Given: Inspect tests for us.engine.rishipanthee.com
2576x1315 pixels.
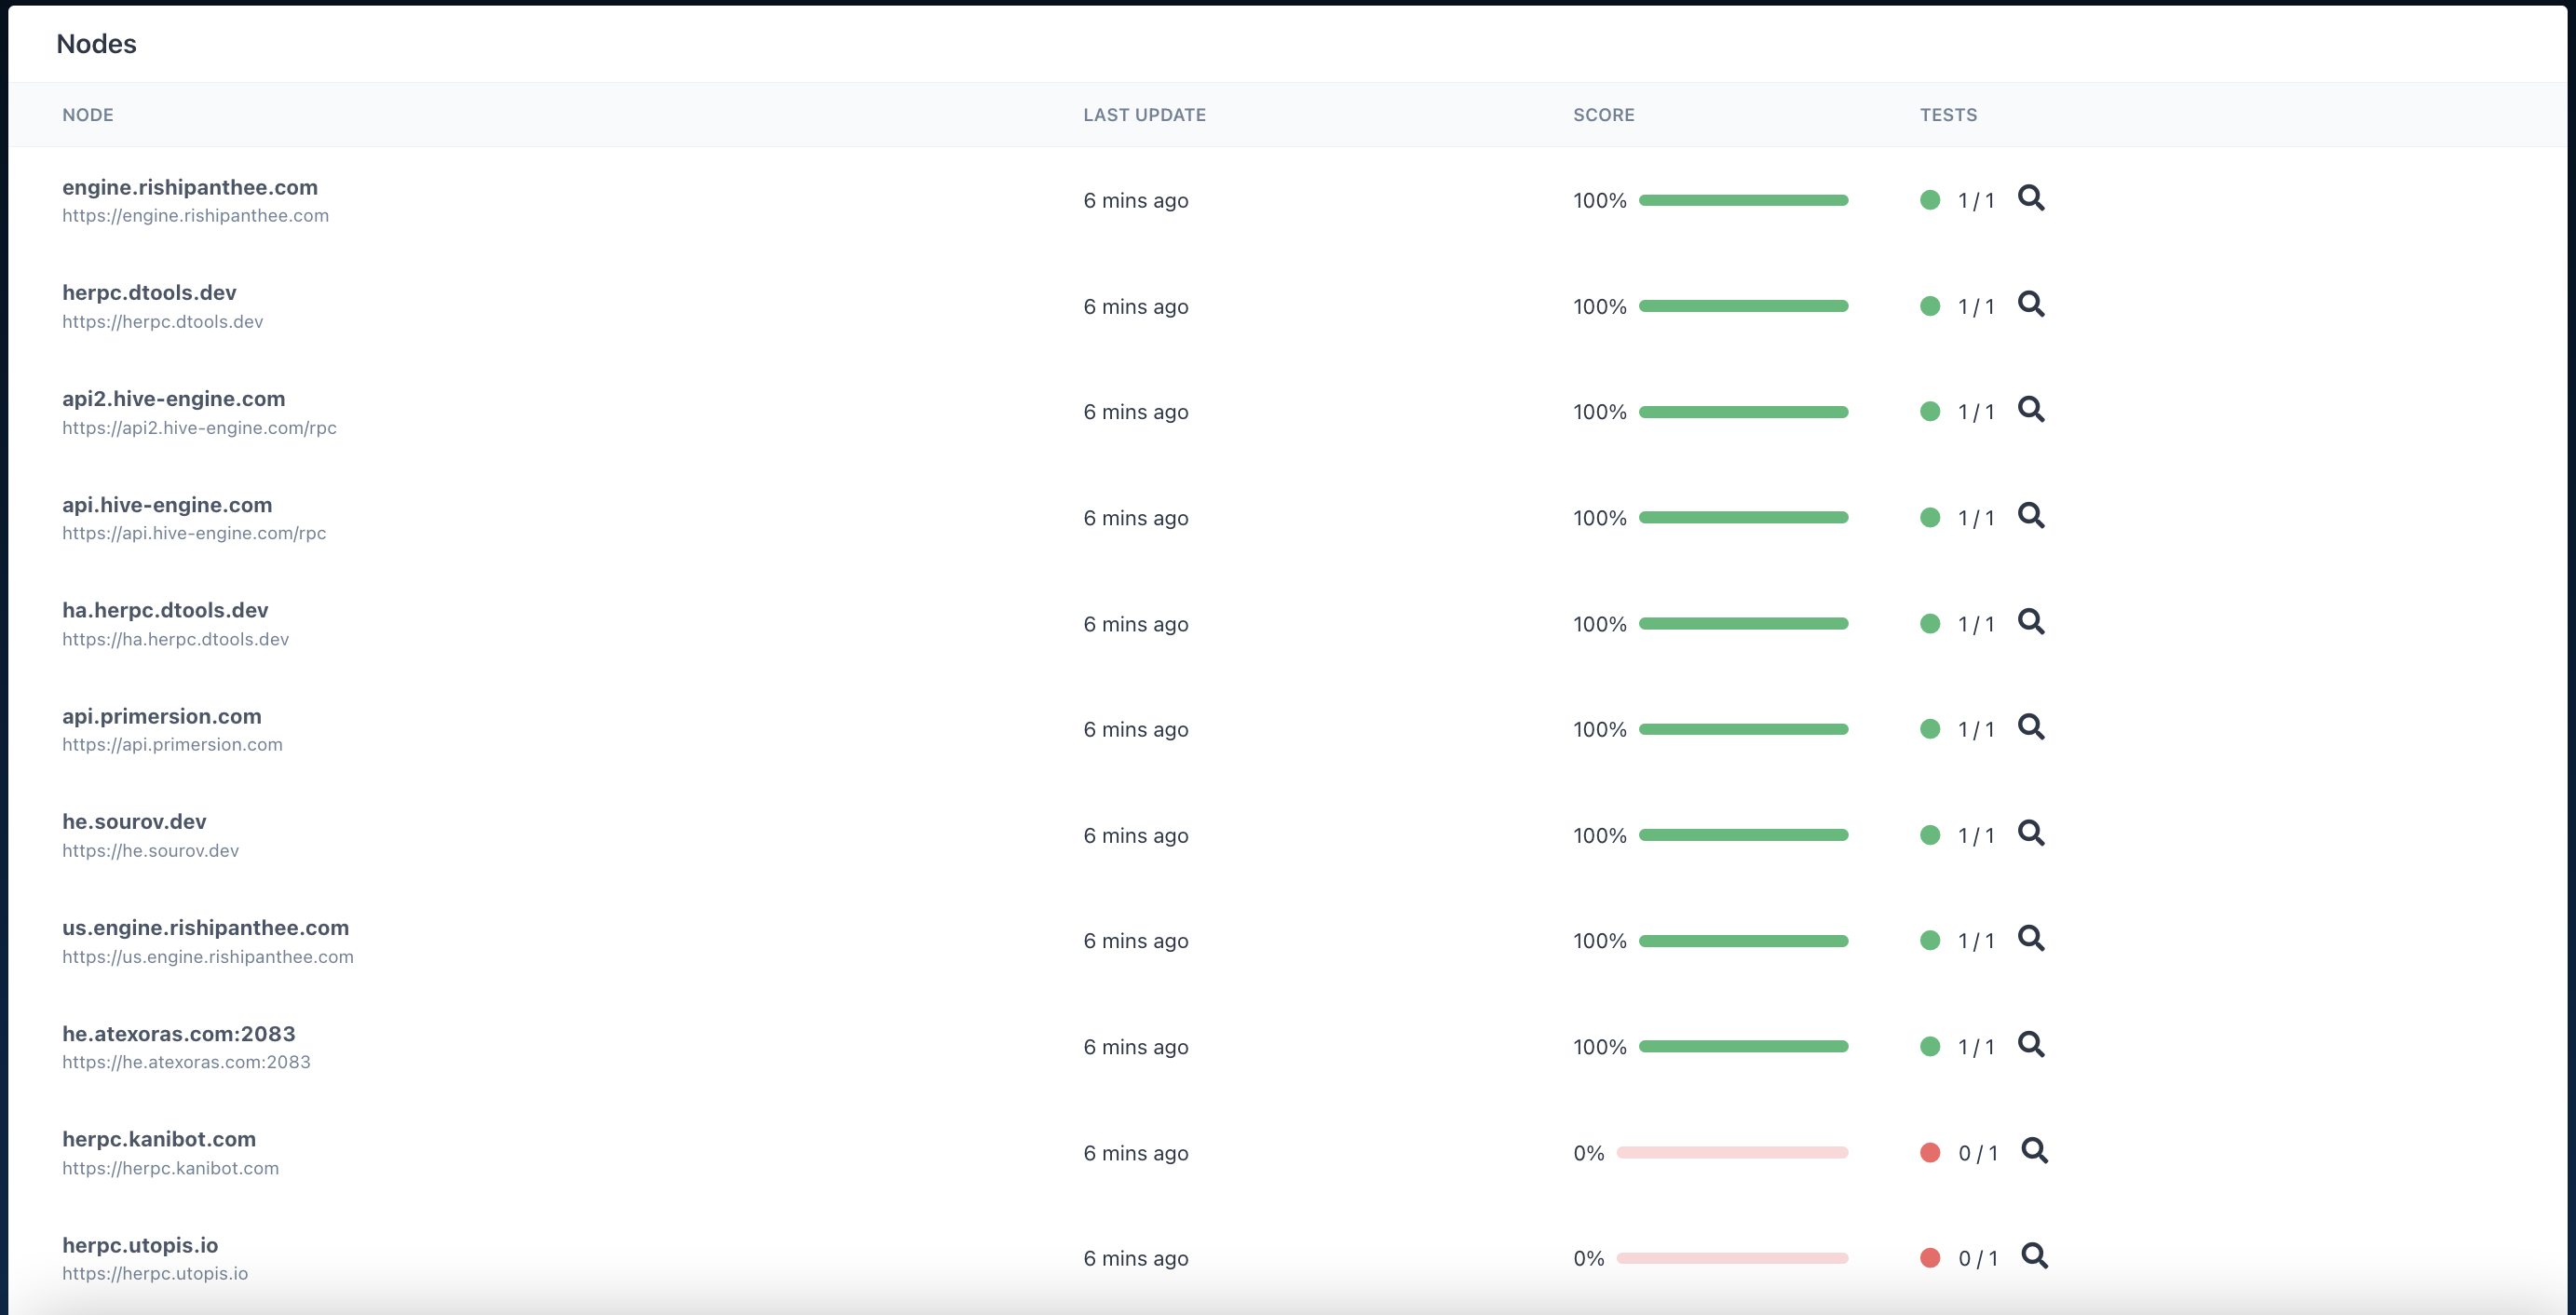Looking at the screenshot, I should click(x=2031, y=939).
